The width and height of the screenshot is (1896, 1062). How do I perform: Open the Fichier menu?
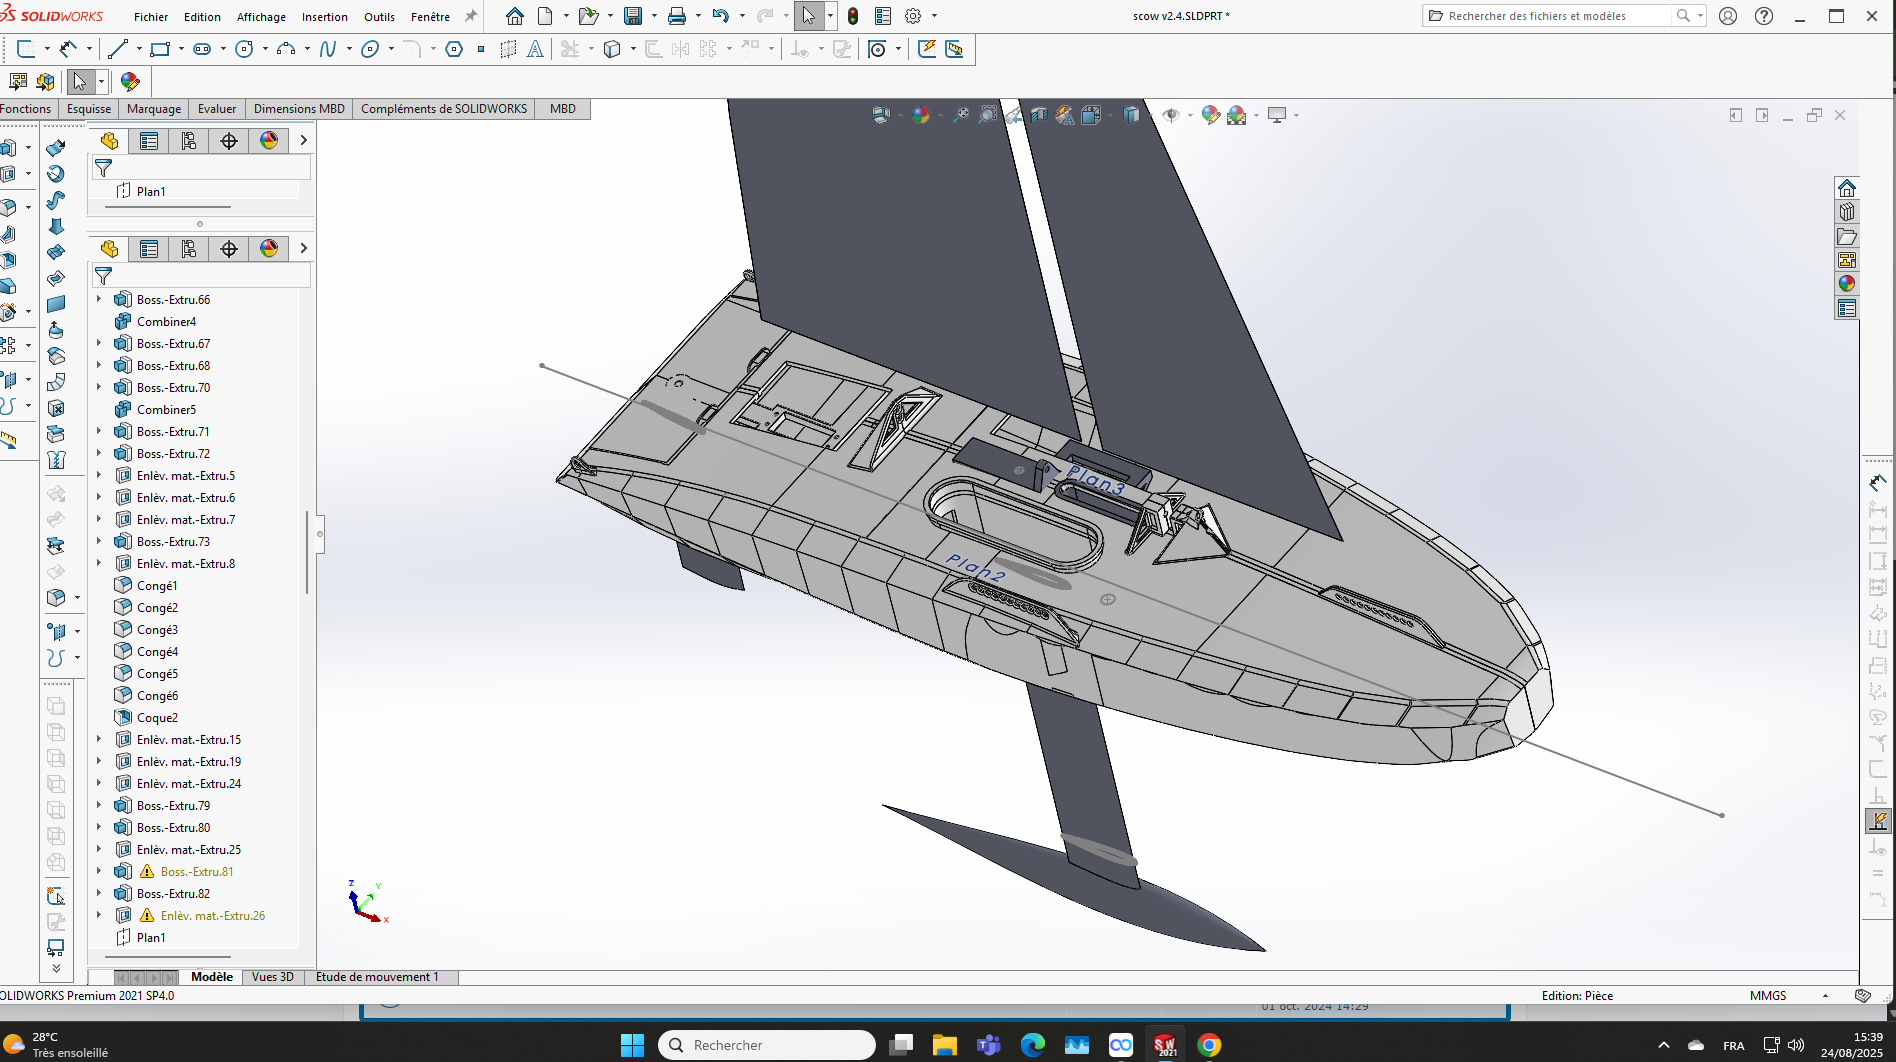click(151, 17)
